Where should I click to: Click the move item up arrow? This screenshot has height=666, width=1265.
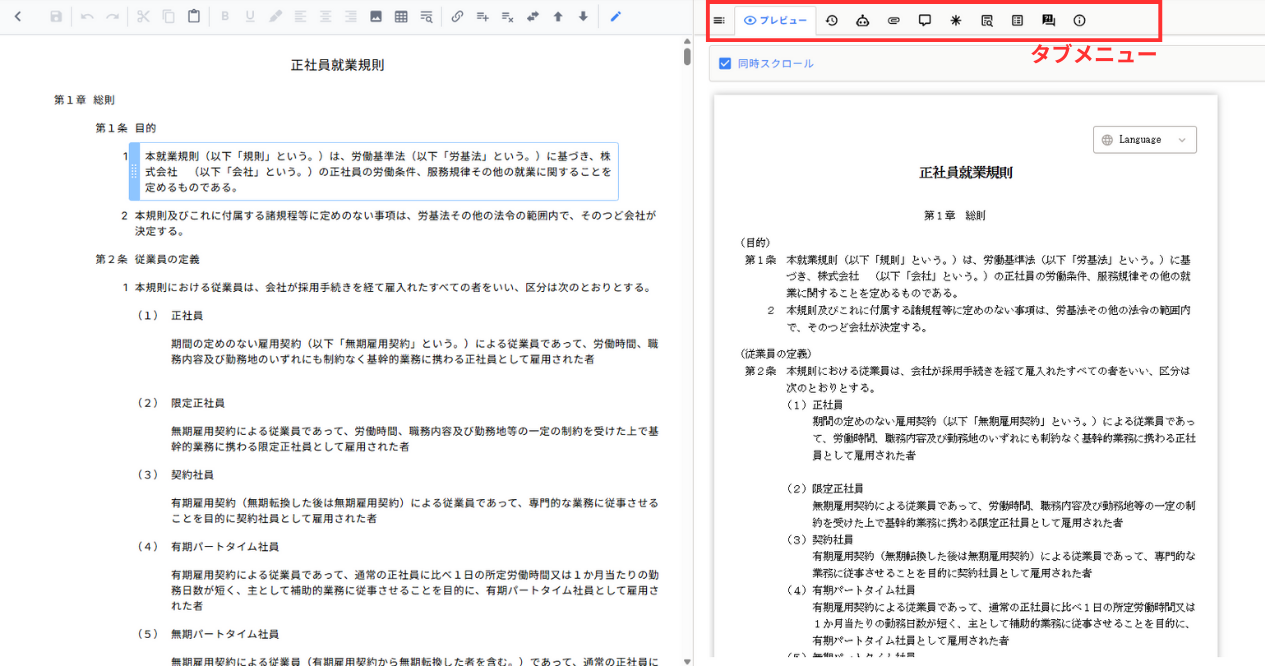[x=558, y=17]
